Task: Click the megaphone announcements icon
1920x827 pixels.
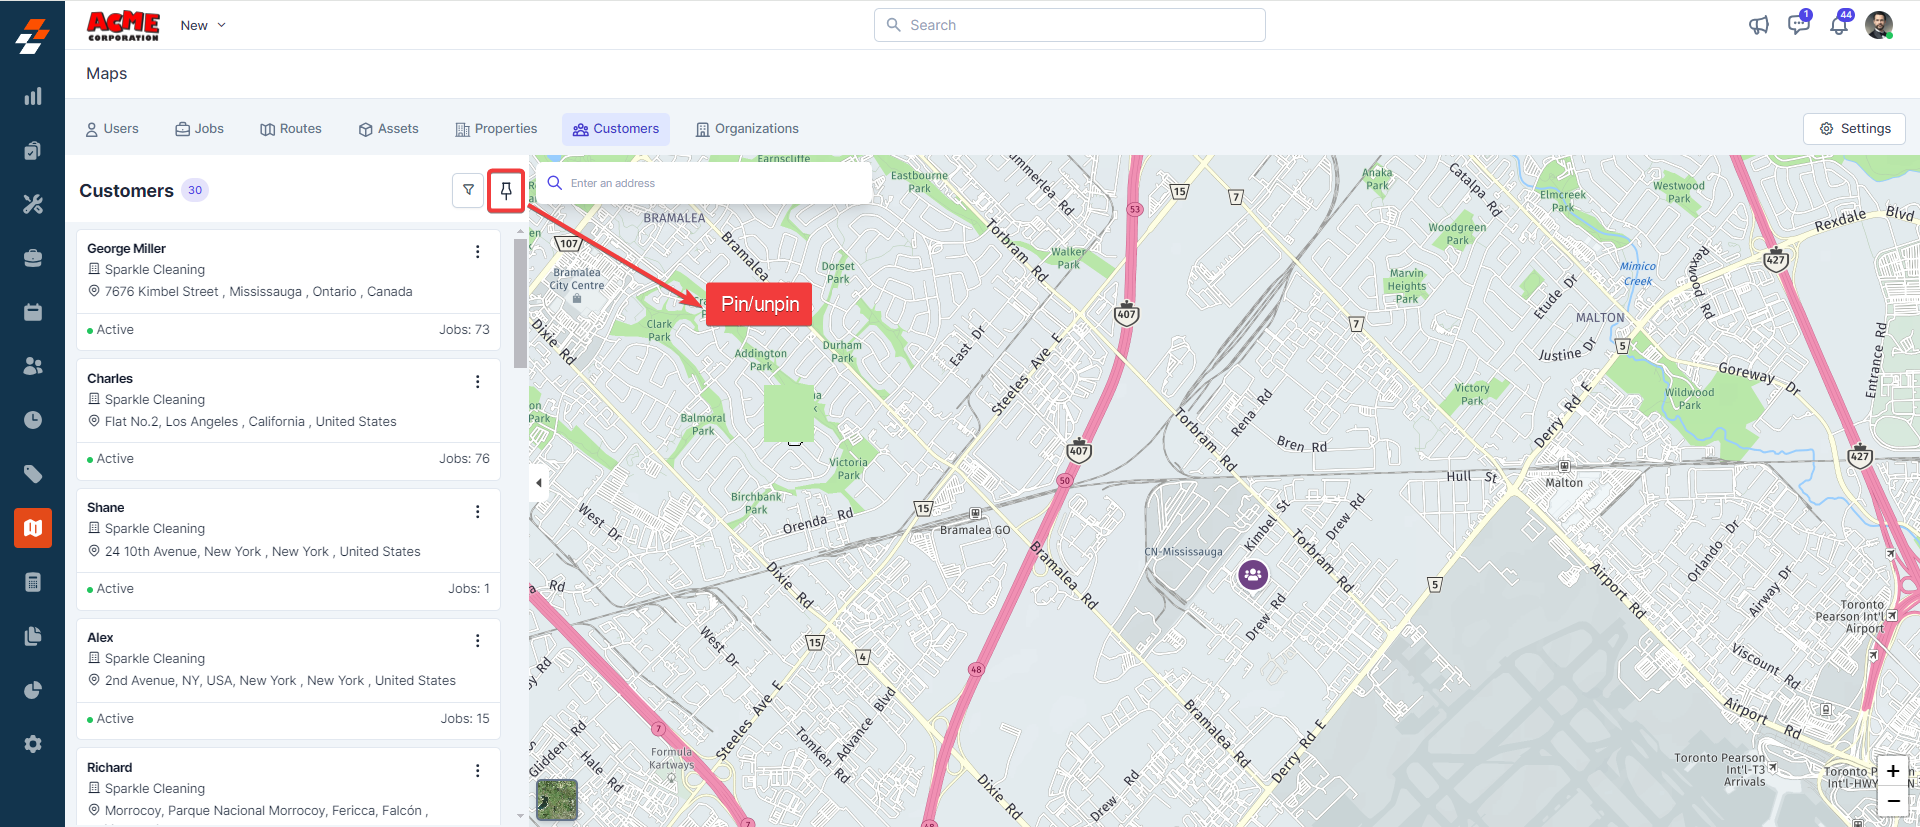Action: pyautogui.click(x=1759, y=25)
